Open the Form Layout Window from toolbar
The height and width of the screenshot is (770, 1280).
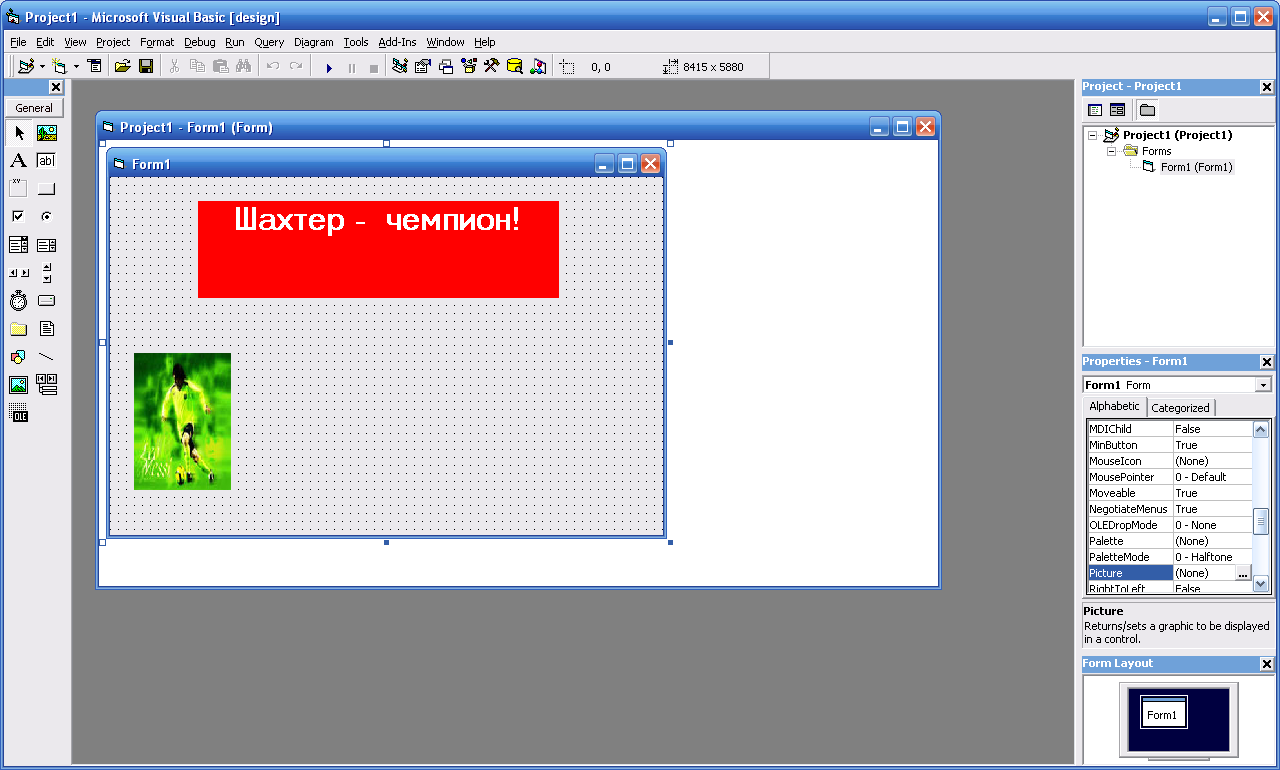click(446, 67)
